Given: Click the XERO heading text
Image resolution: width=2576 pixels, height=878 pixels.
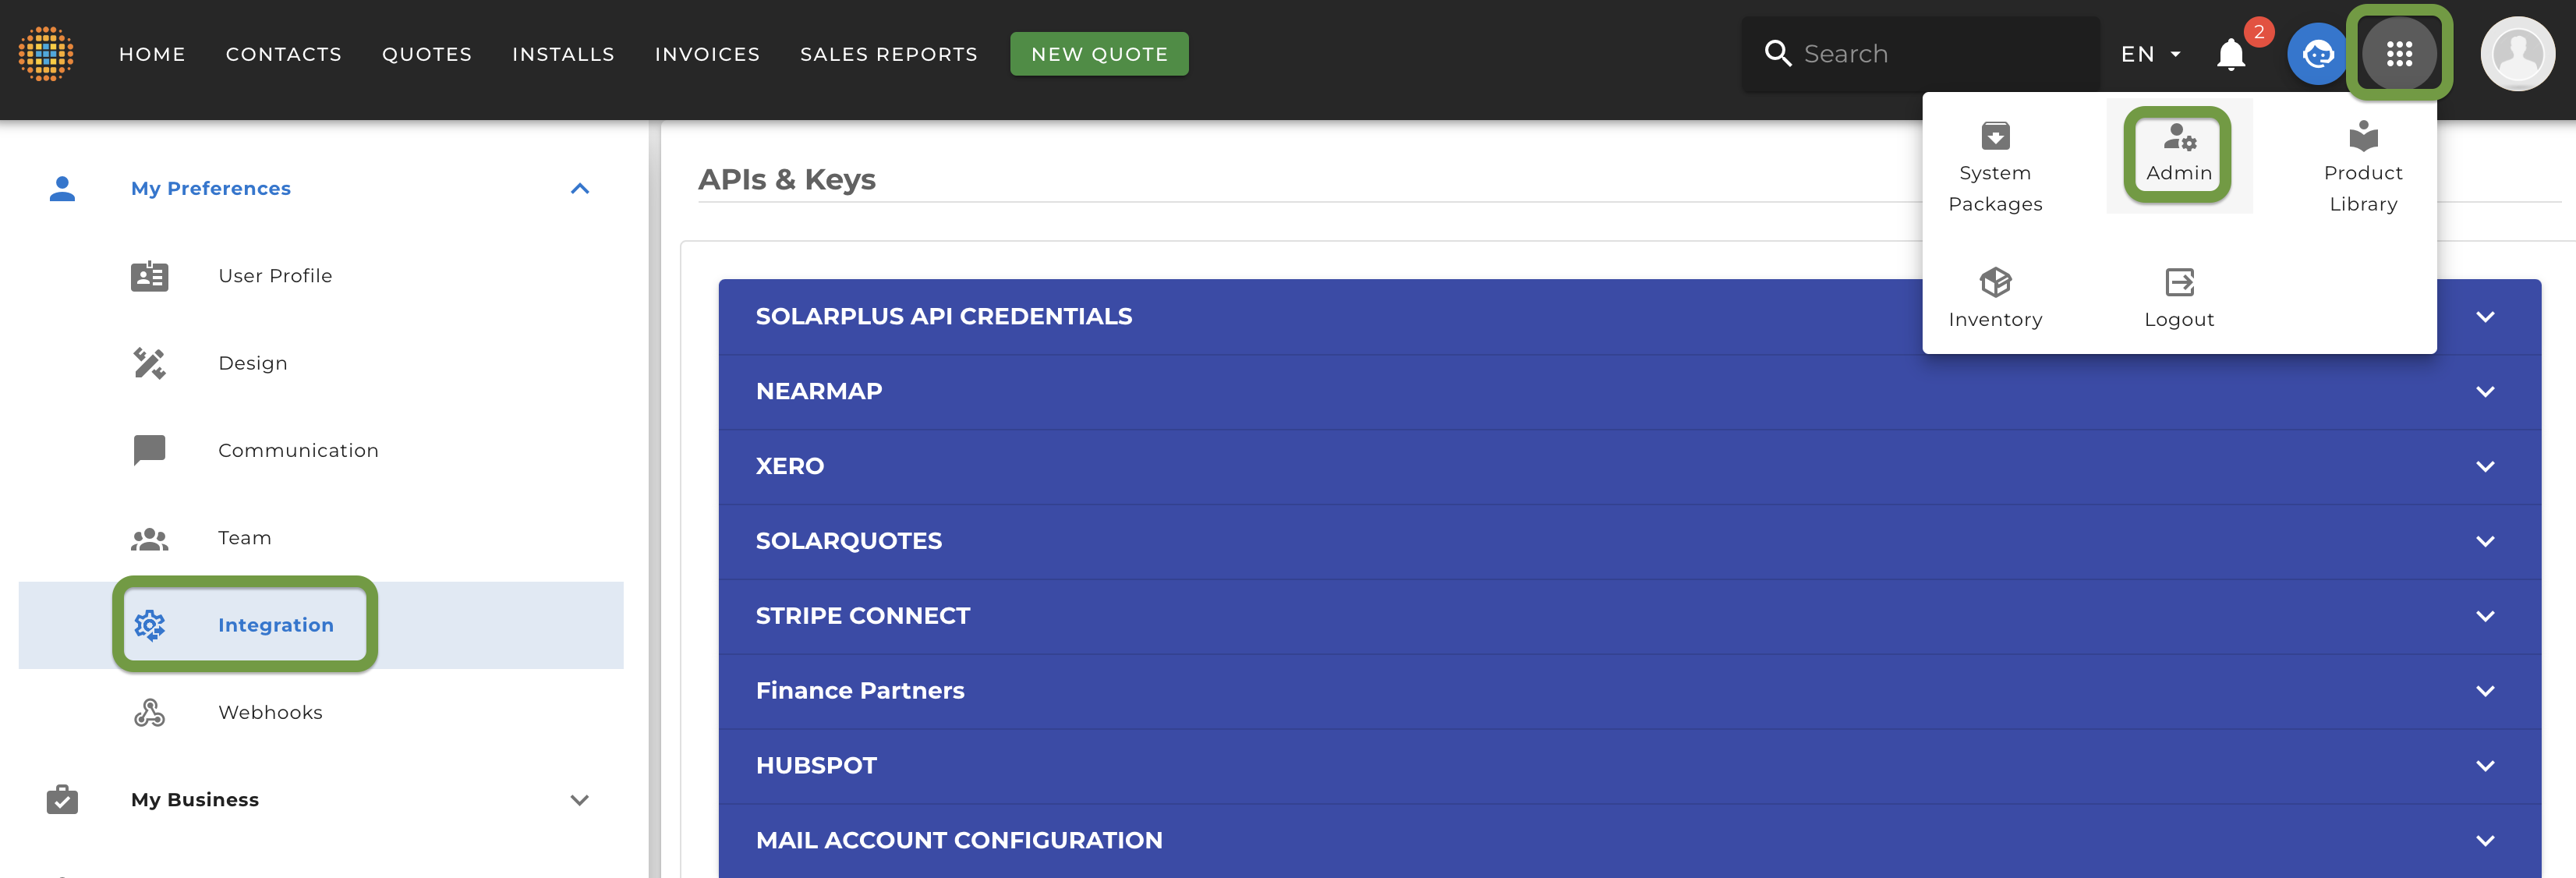Looking at the screenshot, I should 789,467.
